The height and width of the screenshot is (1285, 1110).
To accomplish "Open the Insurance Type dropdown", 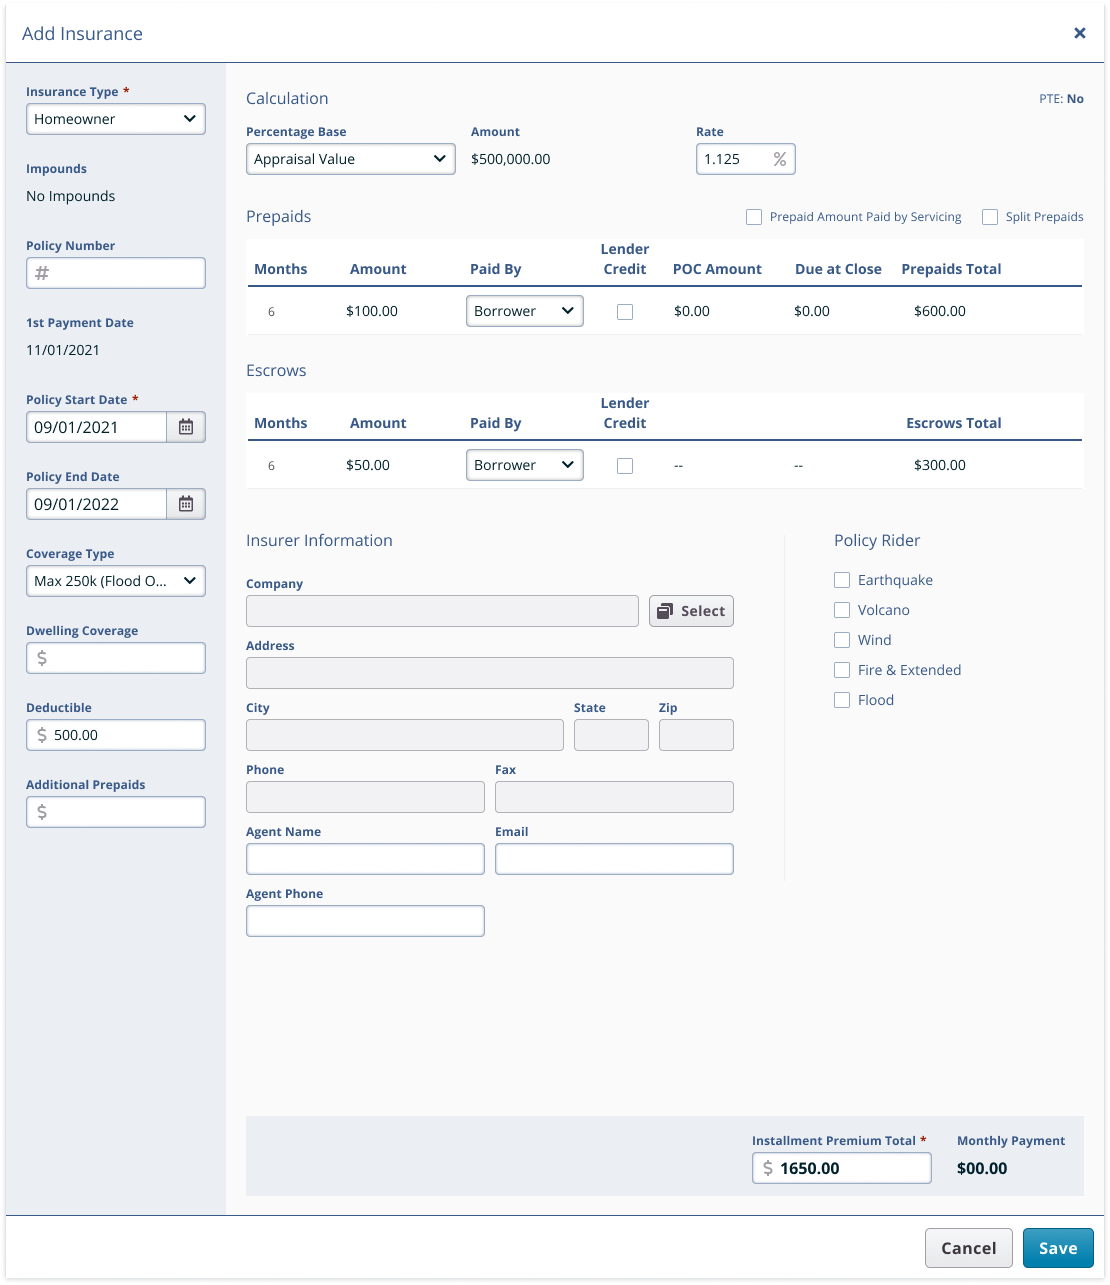I will coord(116,119).
